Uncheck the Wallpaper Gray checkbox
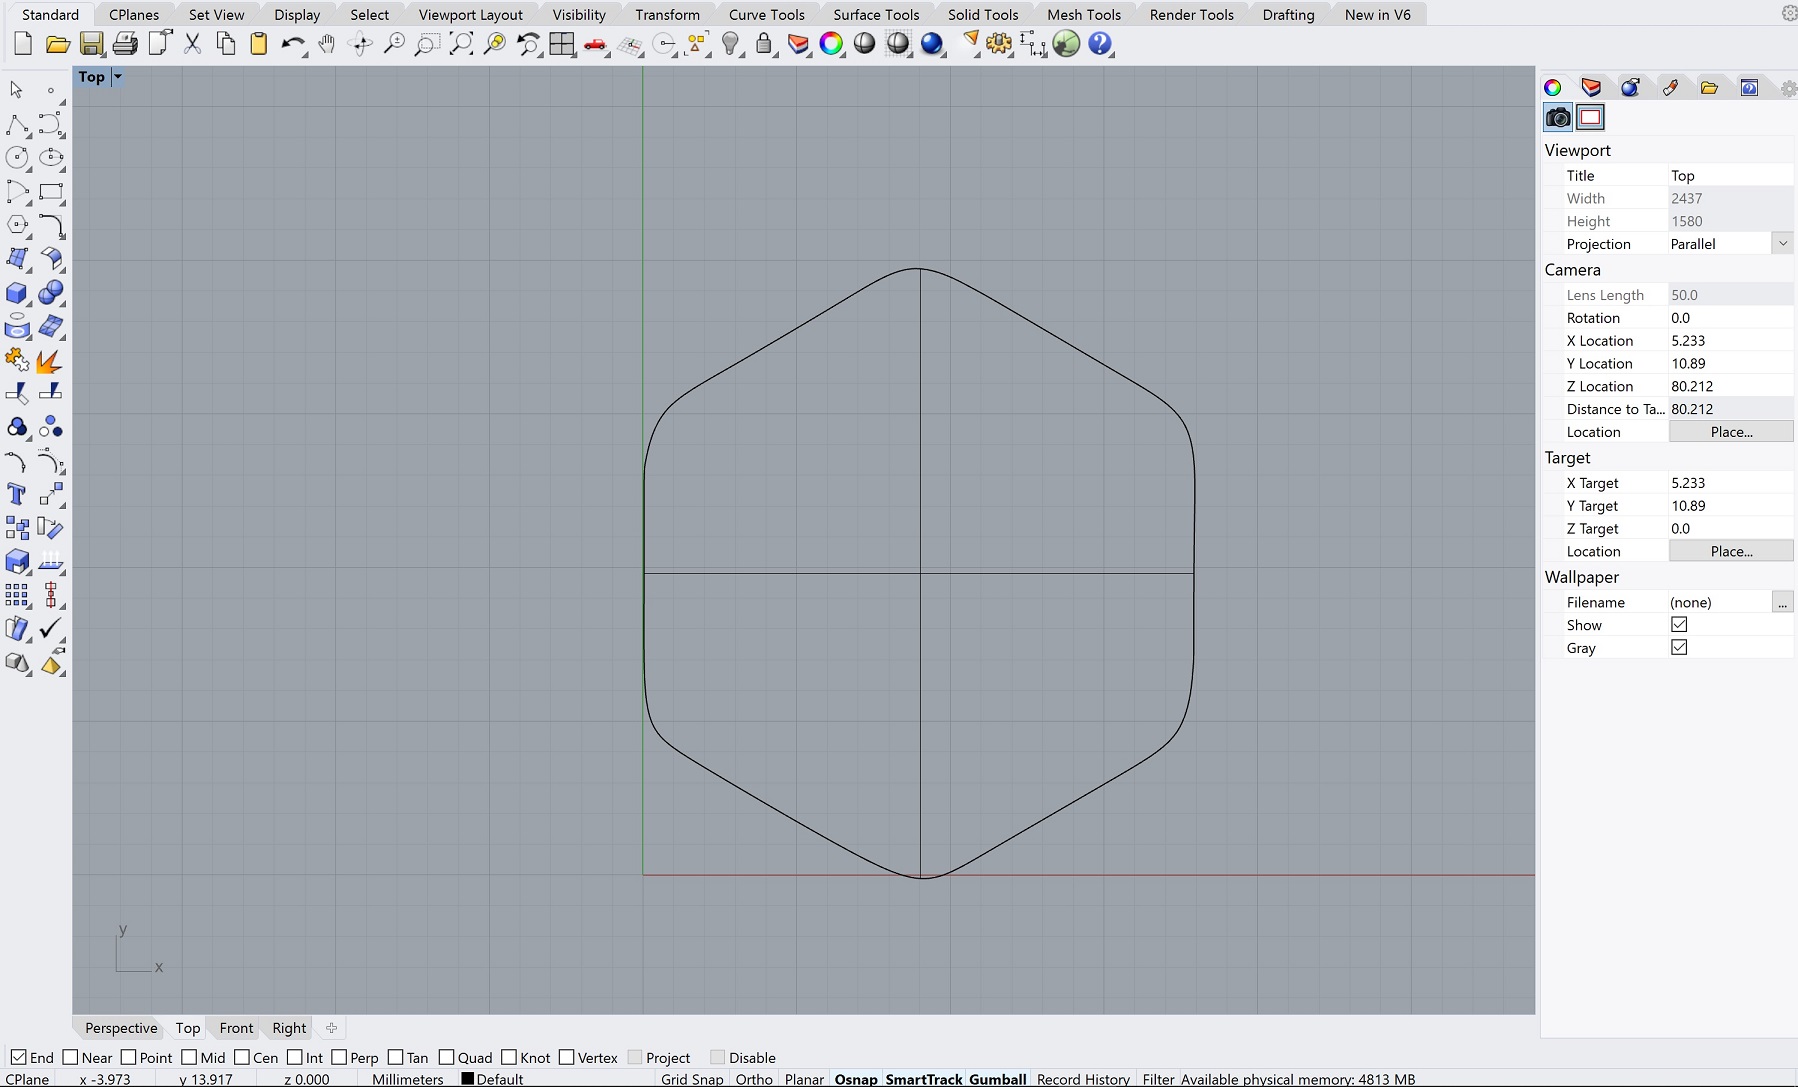The height and width of the screenshot is (1087, 1798). (x=1679, y=647)
